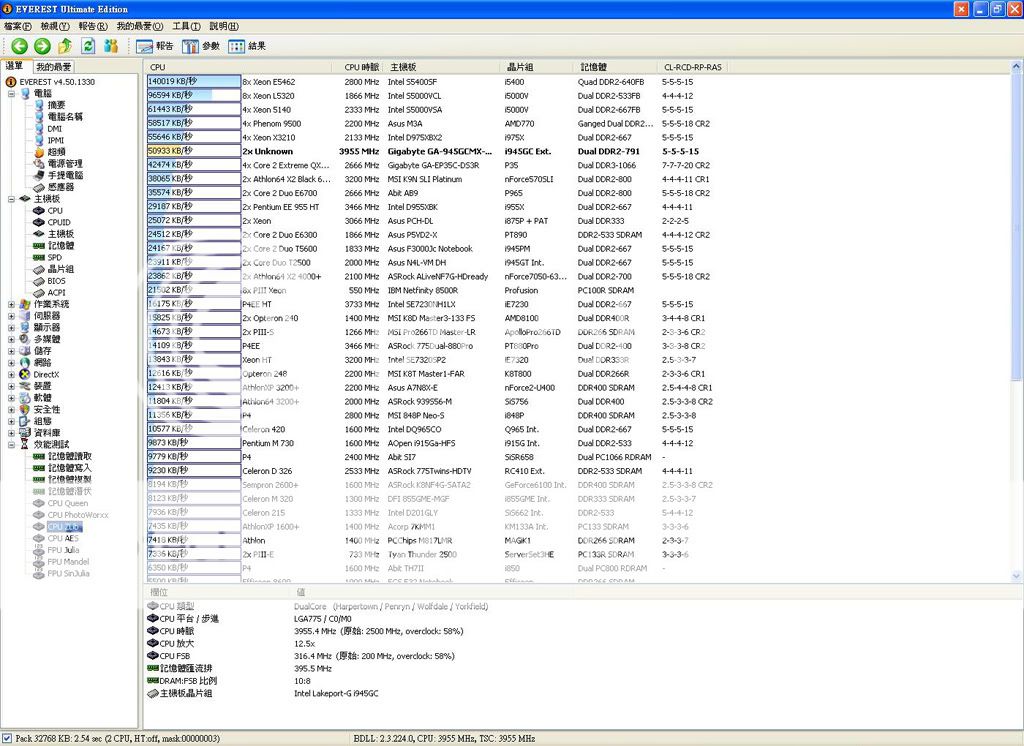Click the 96594 KB/秒 result bar
1024x746 pixels.
click(194, 95)
